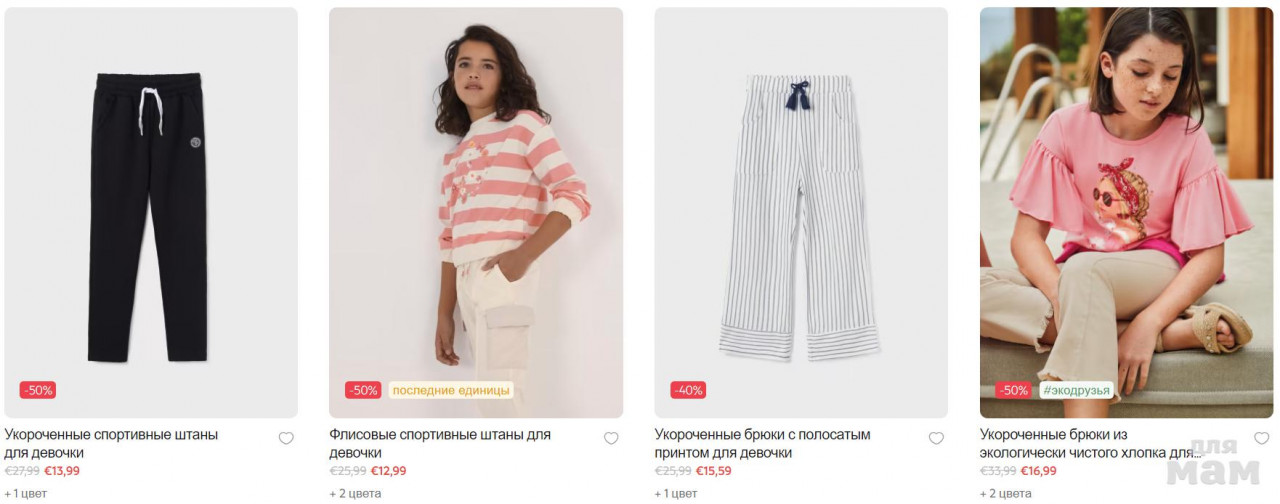
Task: Open 'Укороченные спортивные штаны для девочки' link
Action: pyautogui.click(x=111, y=444)
